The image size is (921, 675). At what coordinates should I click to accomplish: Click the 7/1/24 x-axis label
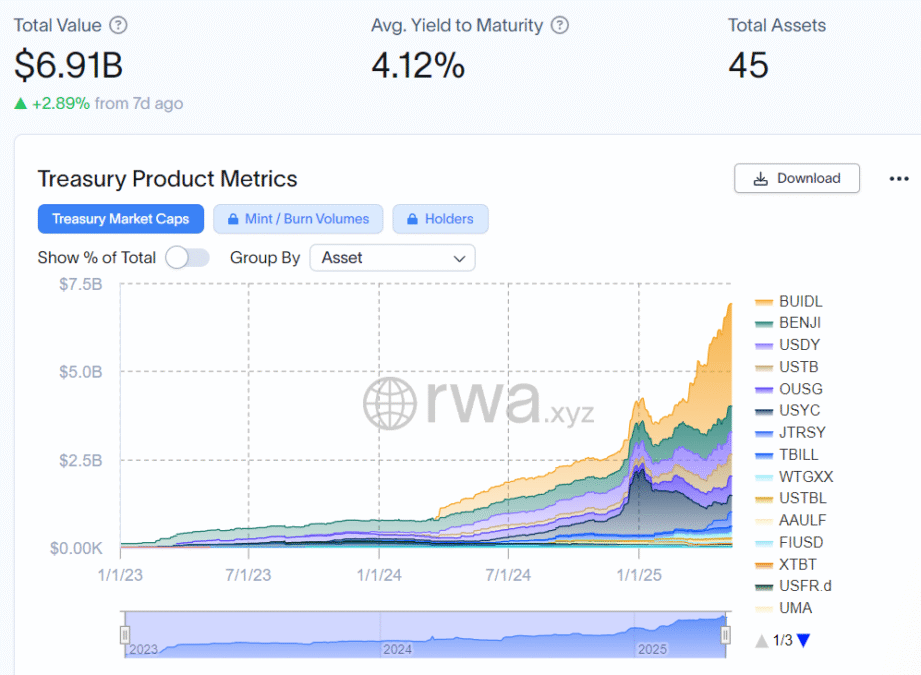pyautogui.click(x=508, y=575)
